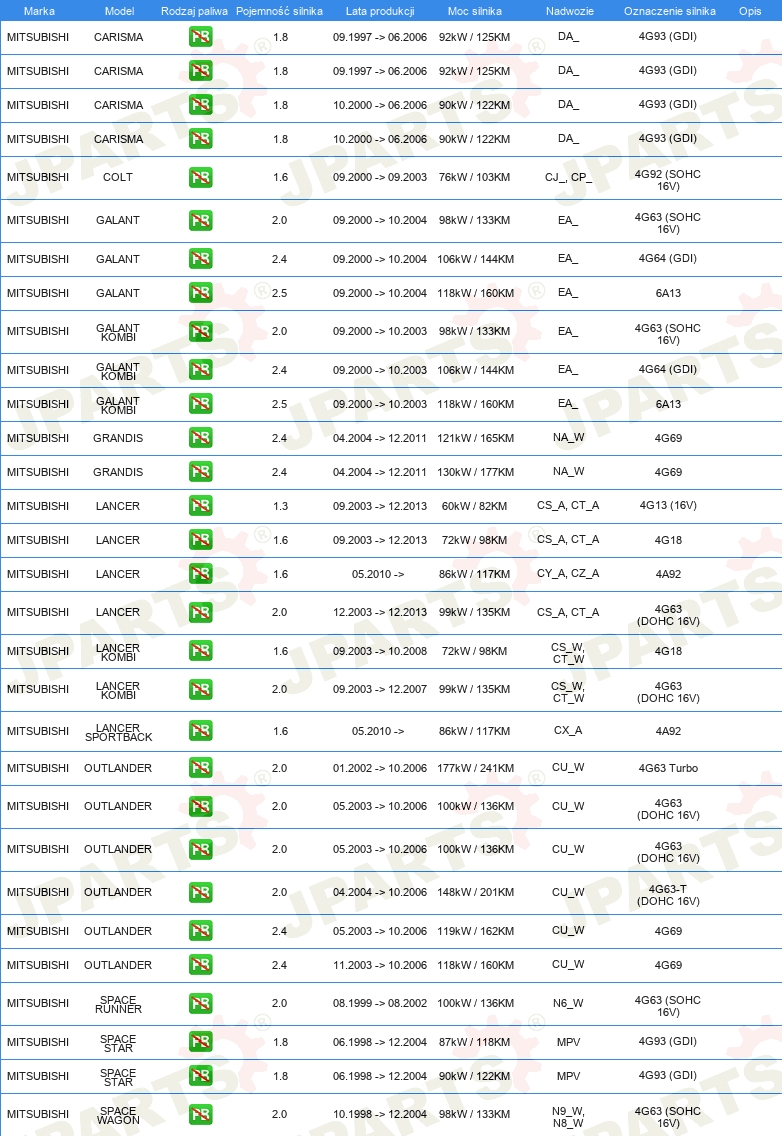Select the SPACE WAGON model cell
Screen dimensions: 782x1136
(x=118, y=1115)
